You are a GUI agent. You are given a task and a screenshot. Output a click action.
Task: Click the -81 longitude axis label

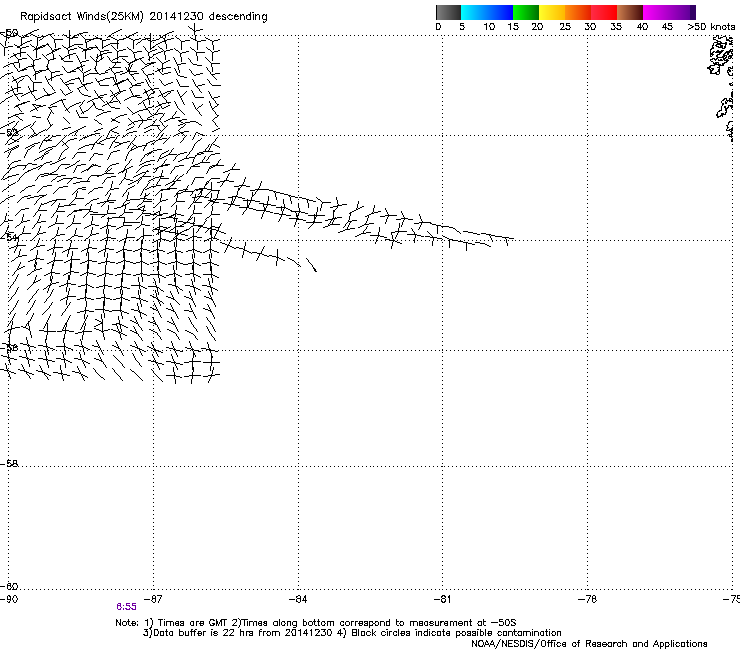point(442,599)
